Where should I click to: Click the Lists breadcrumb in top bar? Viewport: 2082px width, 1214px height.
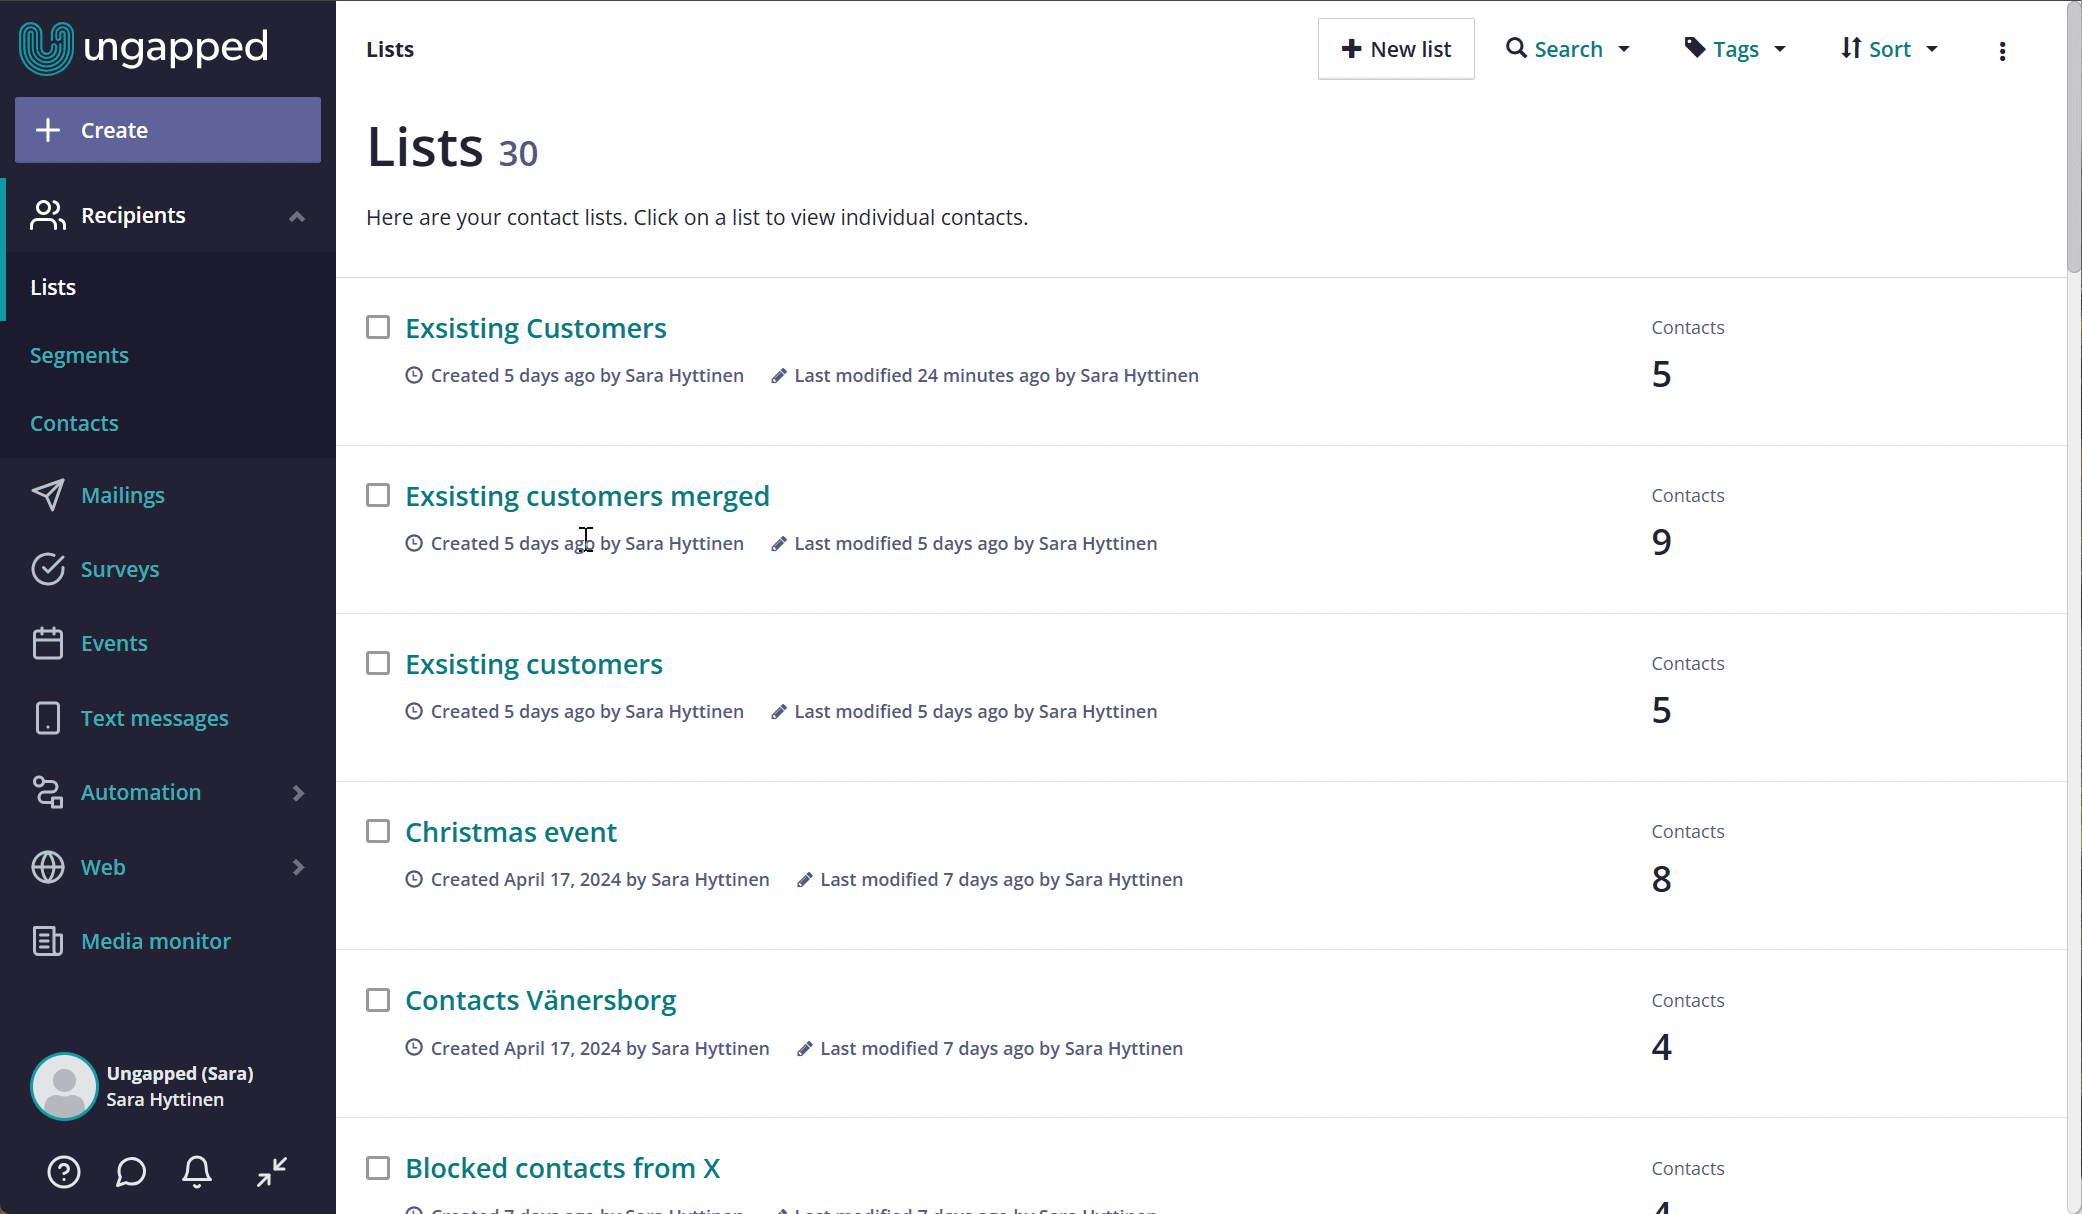click(390, 49)
